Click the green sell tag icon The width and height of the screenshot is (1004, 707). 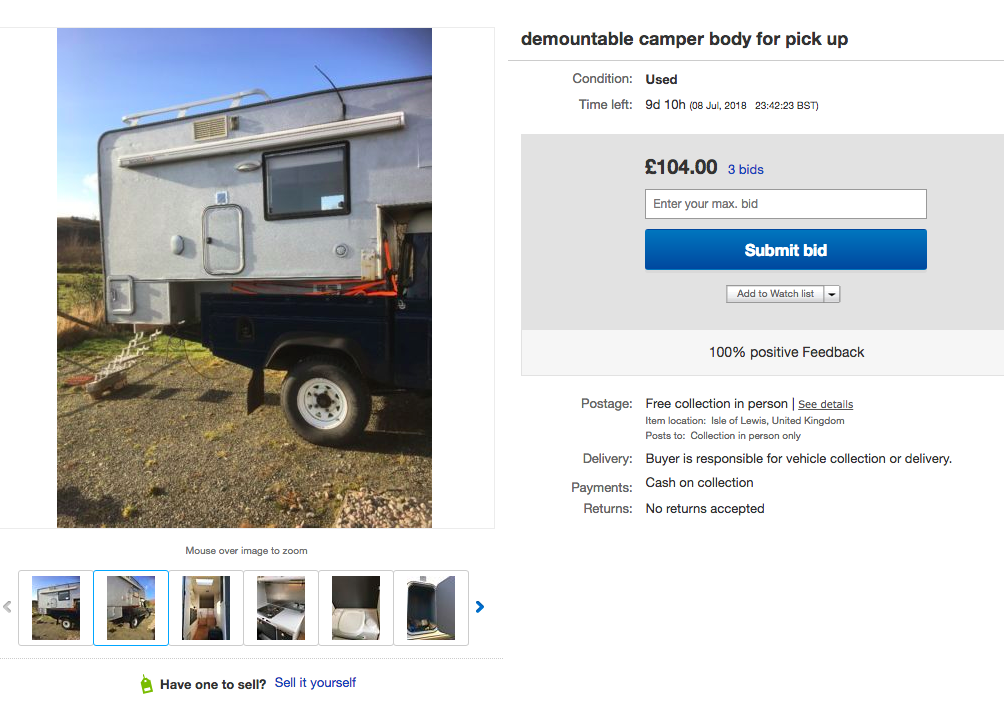146,685
